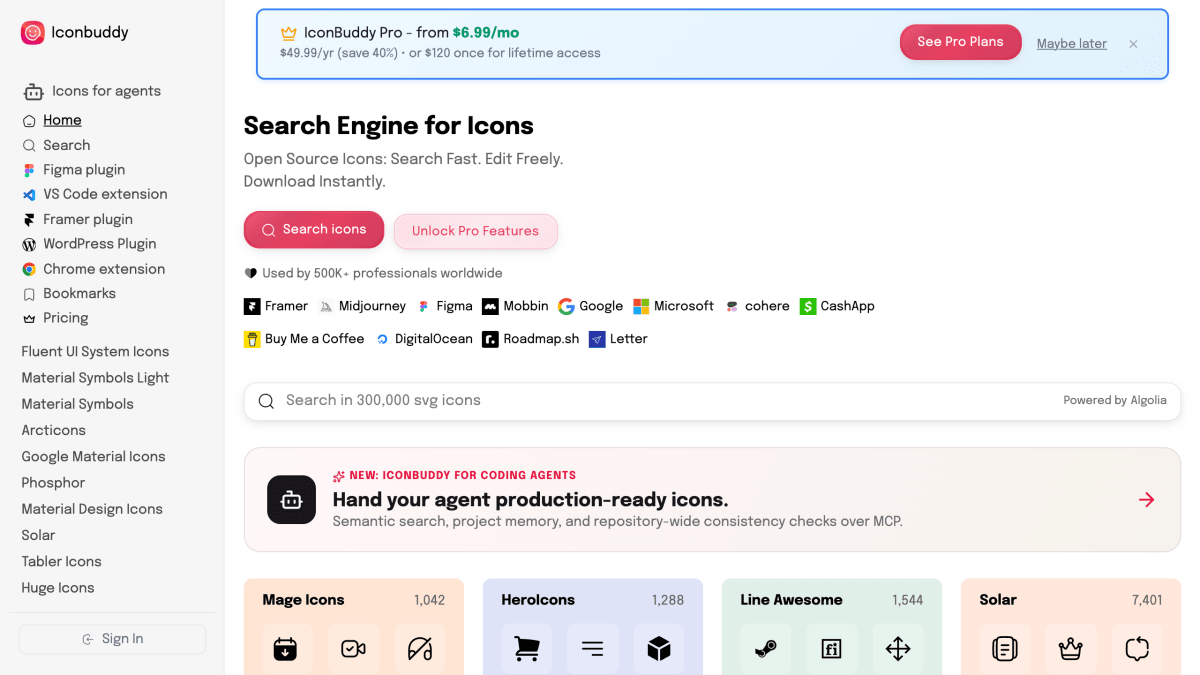Screen dimensions: 1200x675
Task: Click the hamburger lines icon in HeroIcons
Action: point(592,649)
